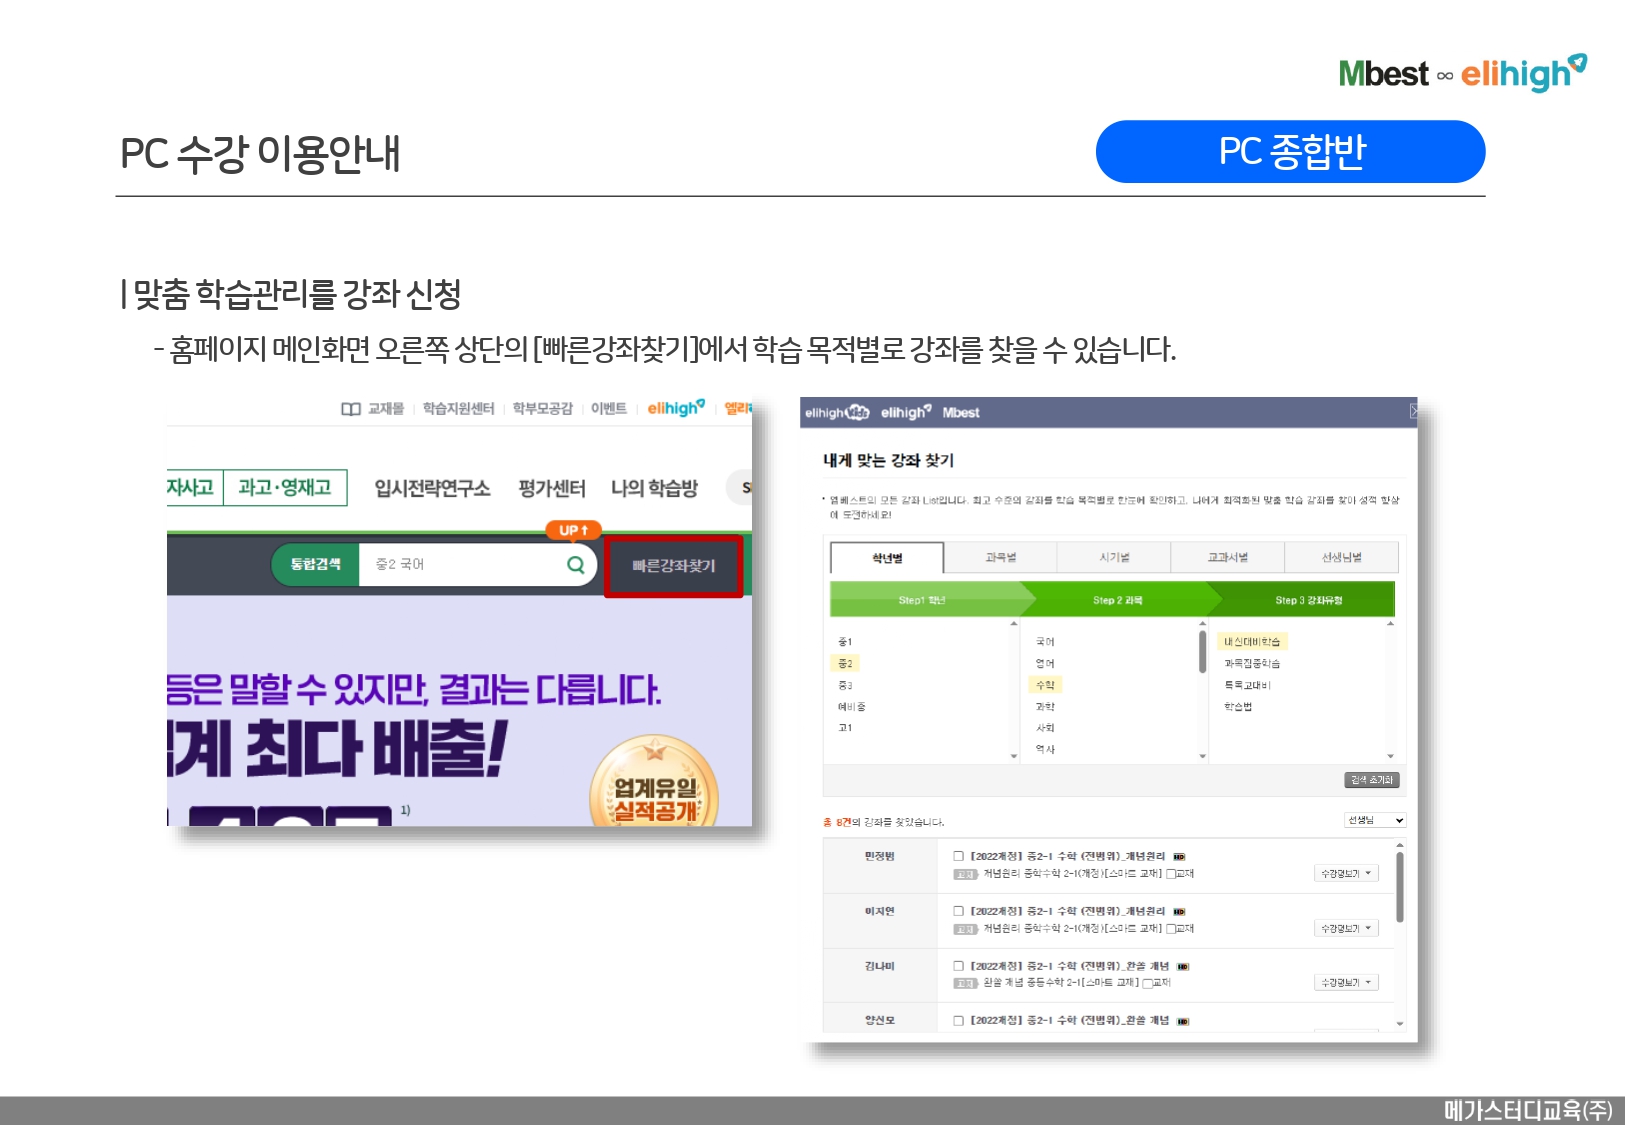Check the box for 이지연's 개념원리 course
Screen dimensions: 1625x1125
click(x=958, y=912)
